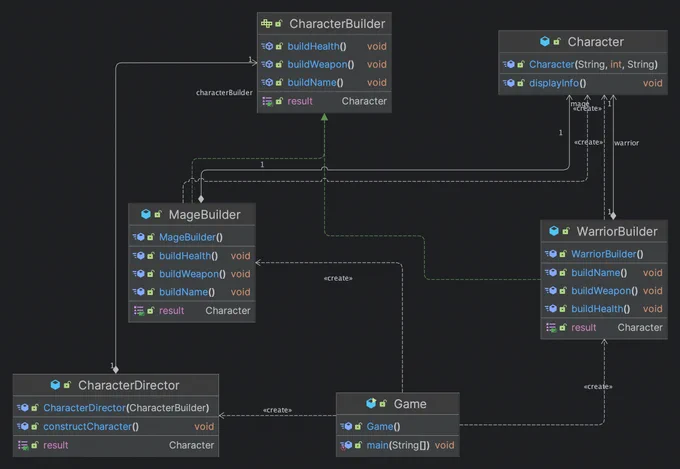Click the class icon beside WarriorBuilder title
Screen dimensions: 680x469
(554, 231)
